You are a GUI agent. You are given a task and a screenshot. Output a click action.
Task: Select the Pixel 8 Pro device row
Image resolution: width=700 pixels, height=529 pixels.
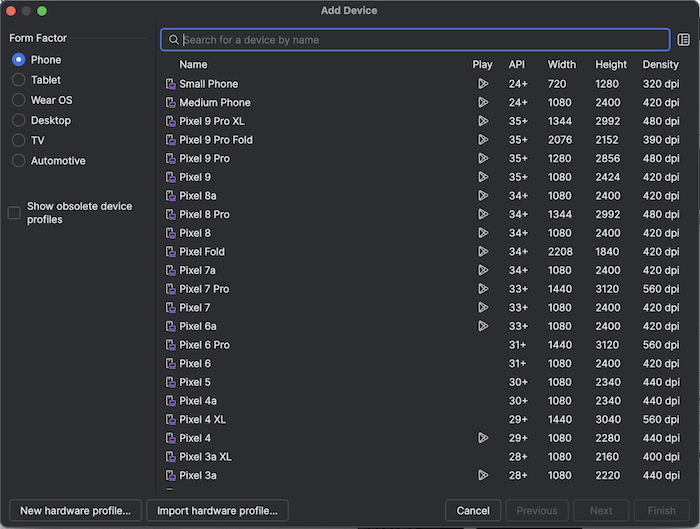pos(423,214)
